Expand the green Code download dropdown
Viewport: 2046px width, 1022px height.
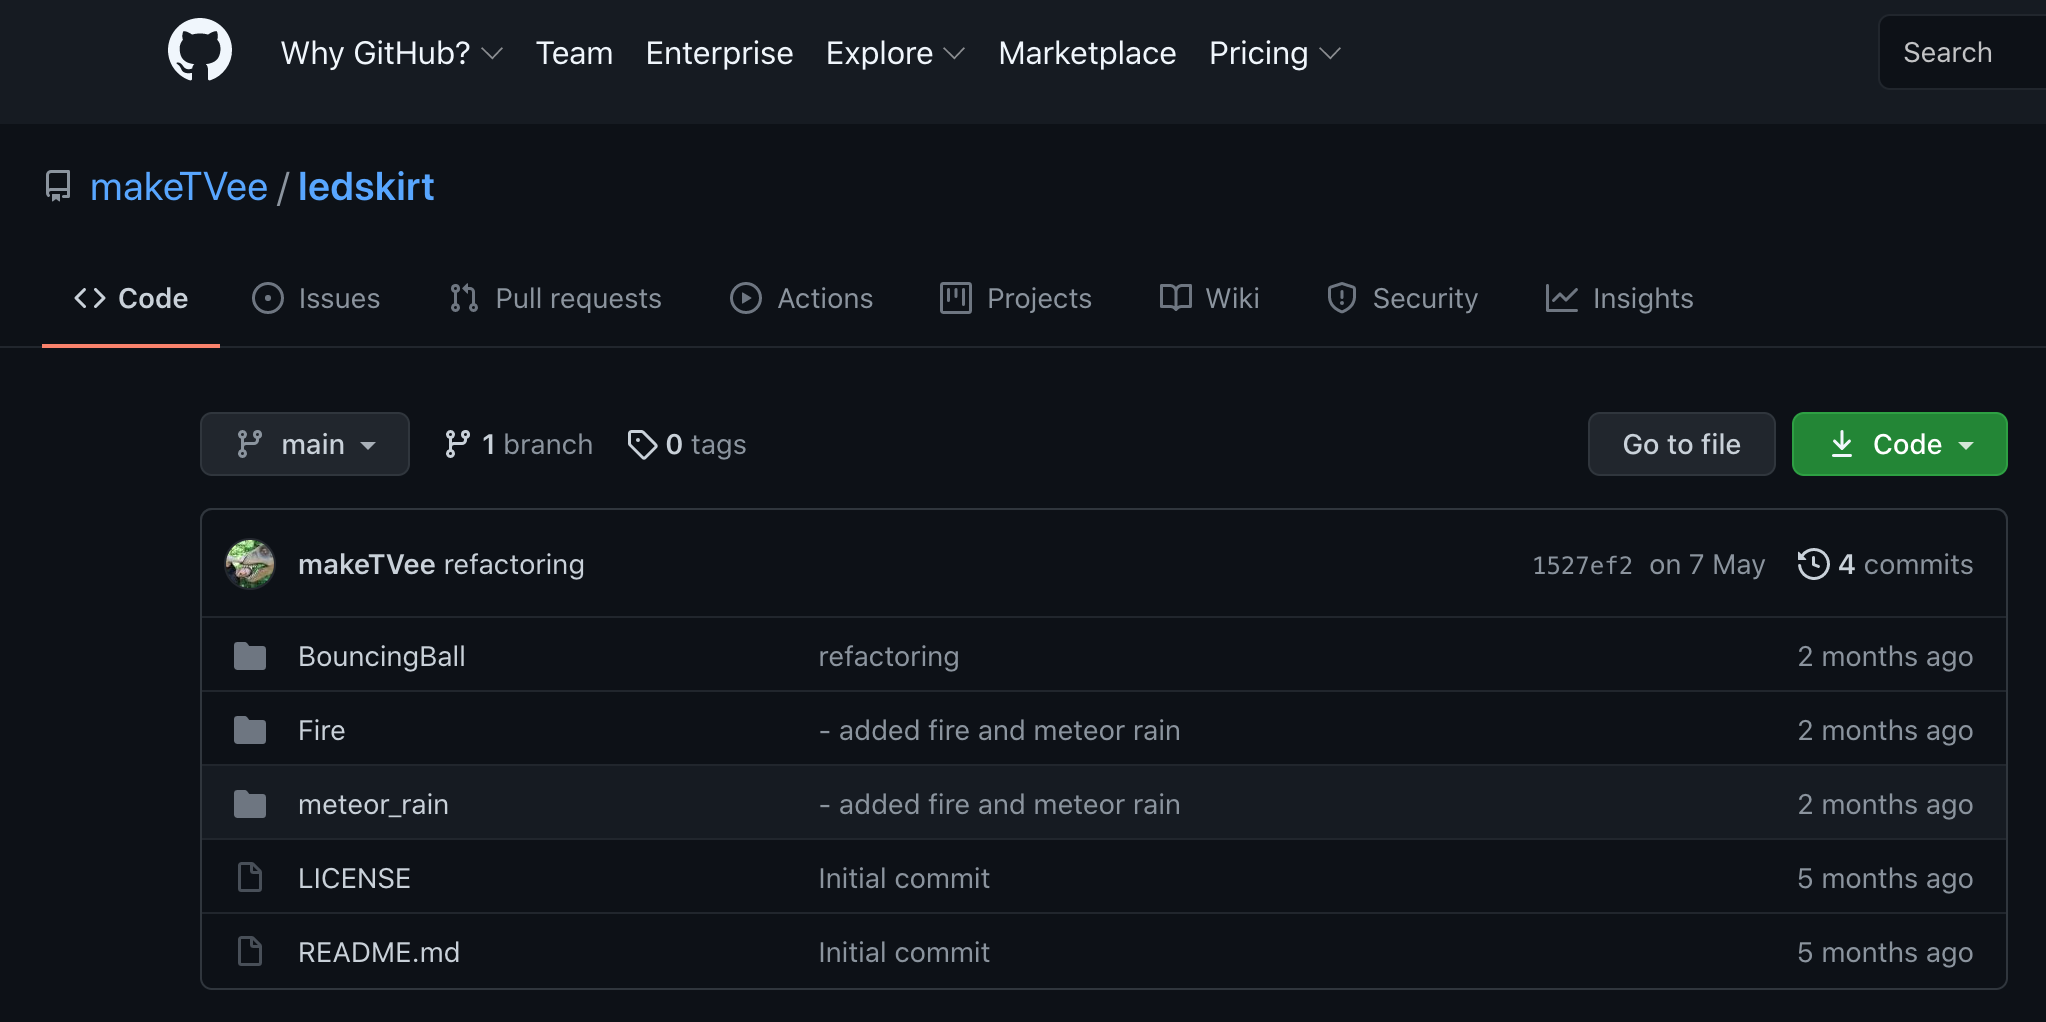(1899, 444)
